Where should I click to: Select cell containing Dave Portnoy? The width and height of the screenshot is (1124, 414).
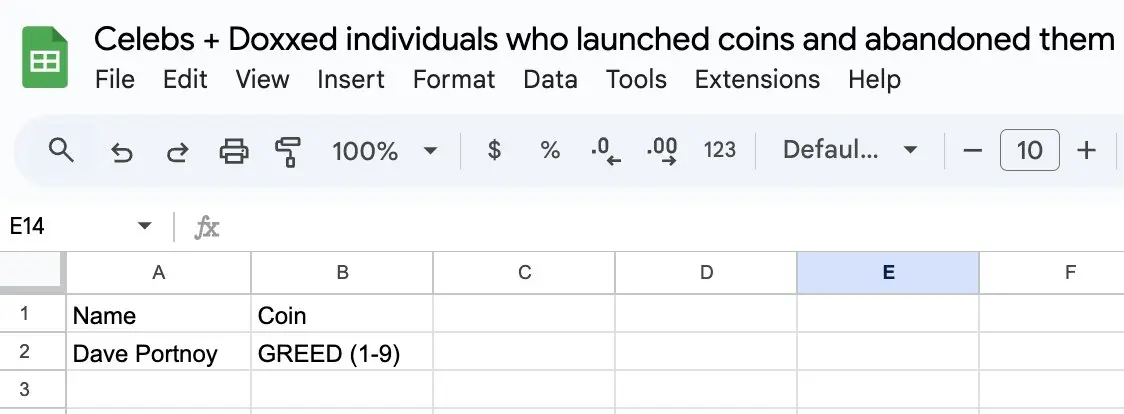tap(158, 352)
